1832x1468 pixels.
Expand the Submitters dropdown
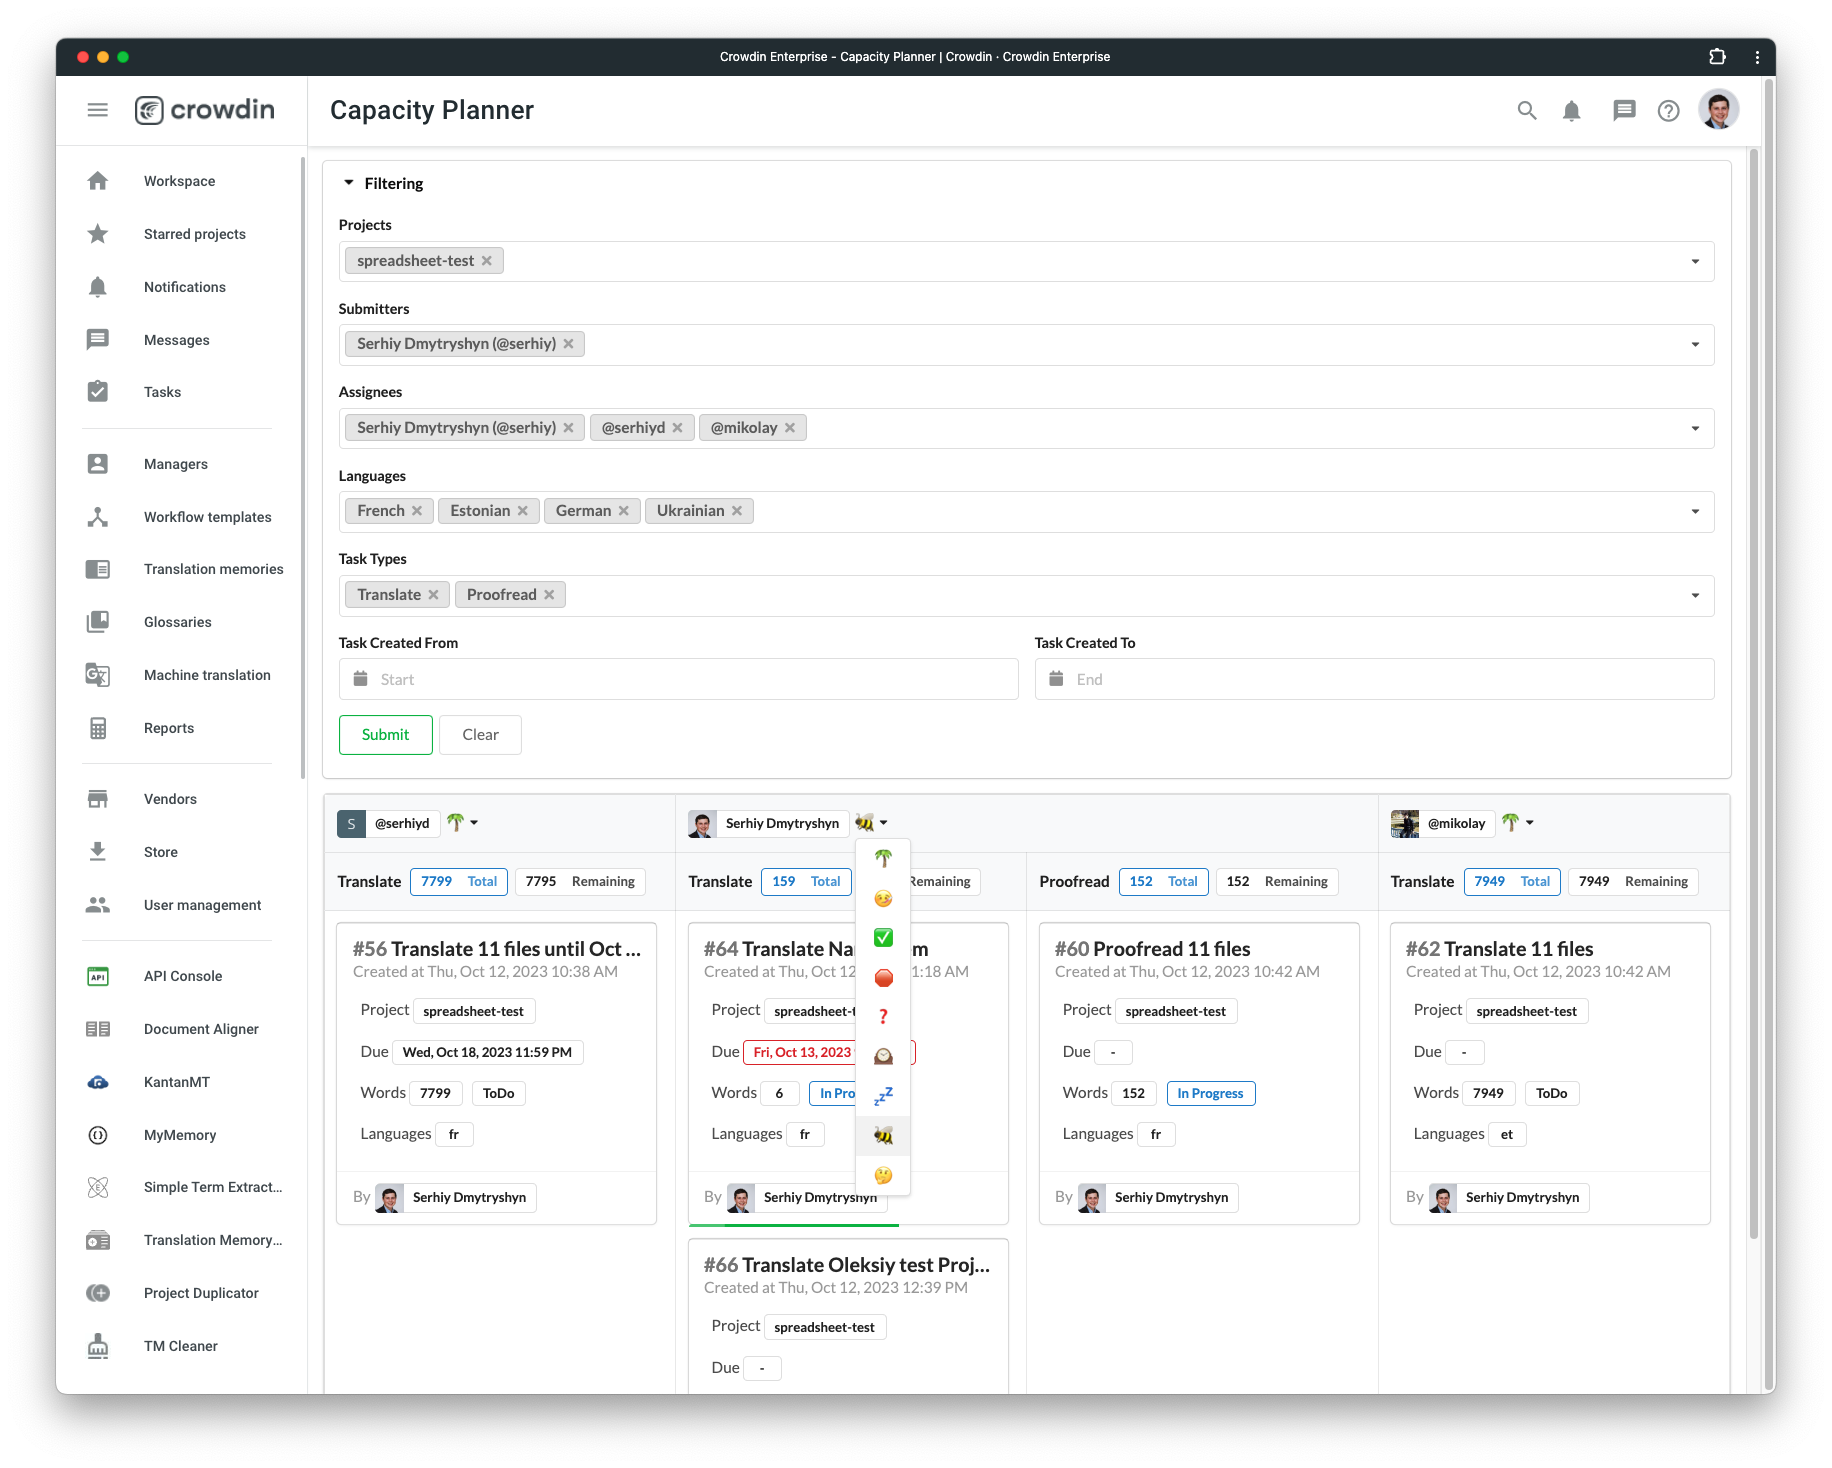point(1695,344)
